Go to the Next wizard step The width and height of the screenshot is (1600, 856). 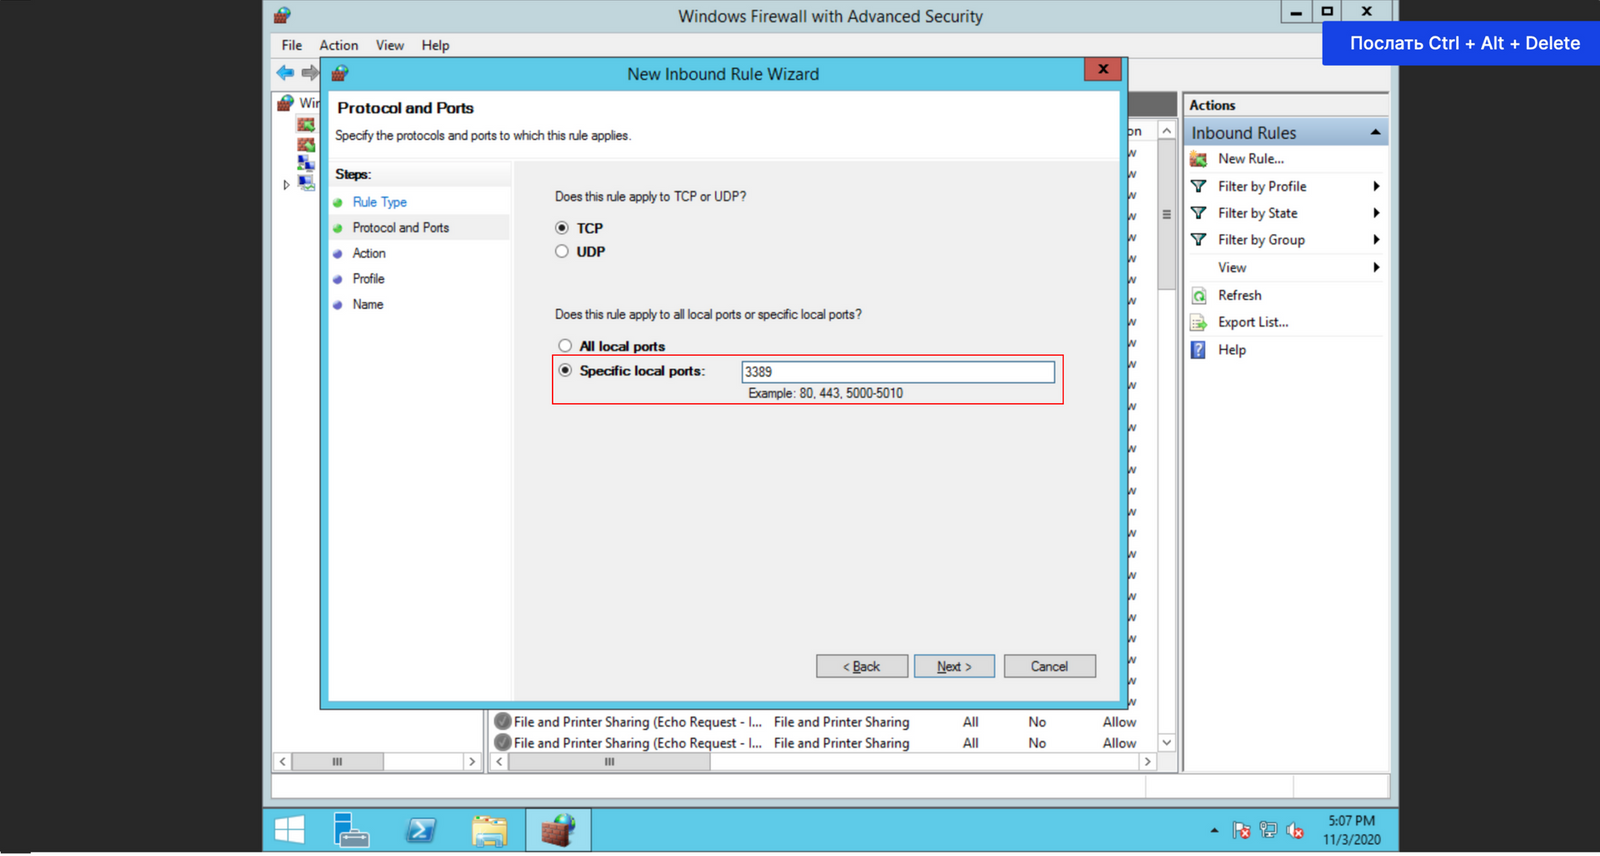[x=954, y=666]
